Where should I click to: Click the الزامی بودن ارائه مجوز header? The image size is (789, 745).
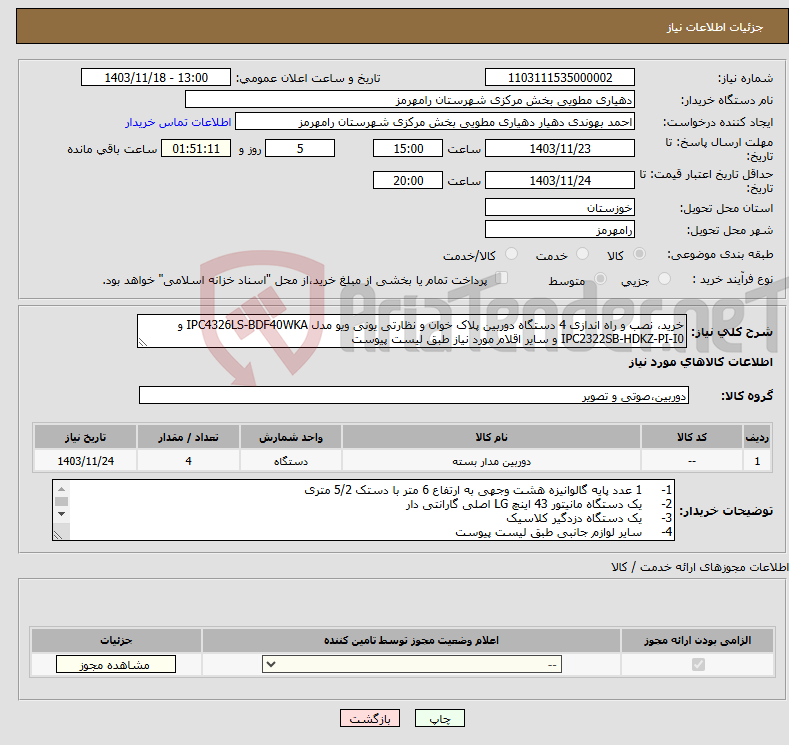tap(697, 640)
